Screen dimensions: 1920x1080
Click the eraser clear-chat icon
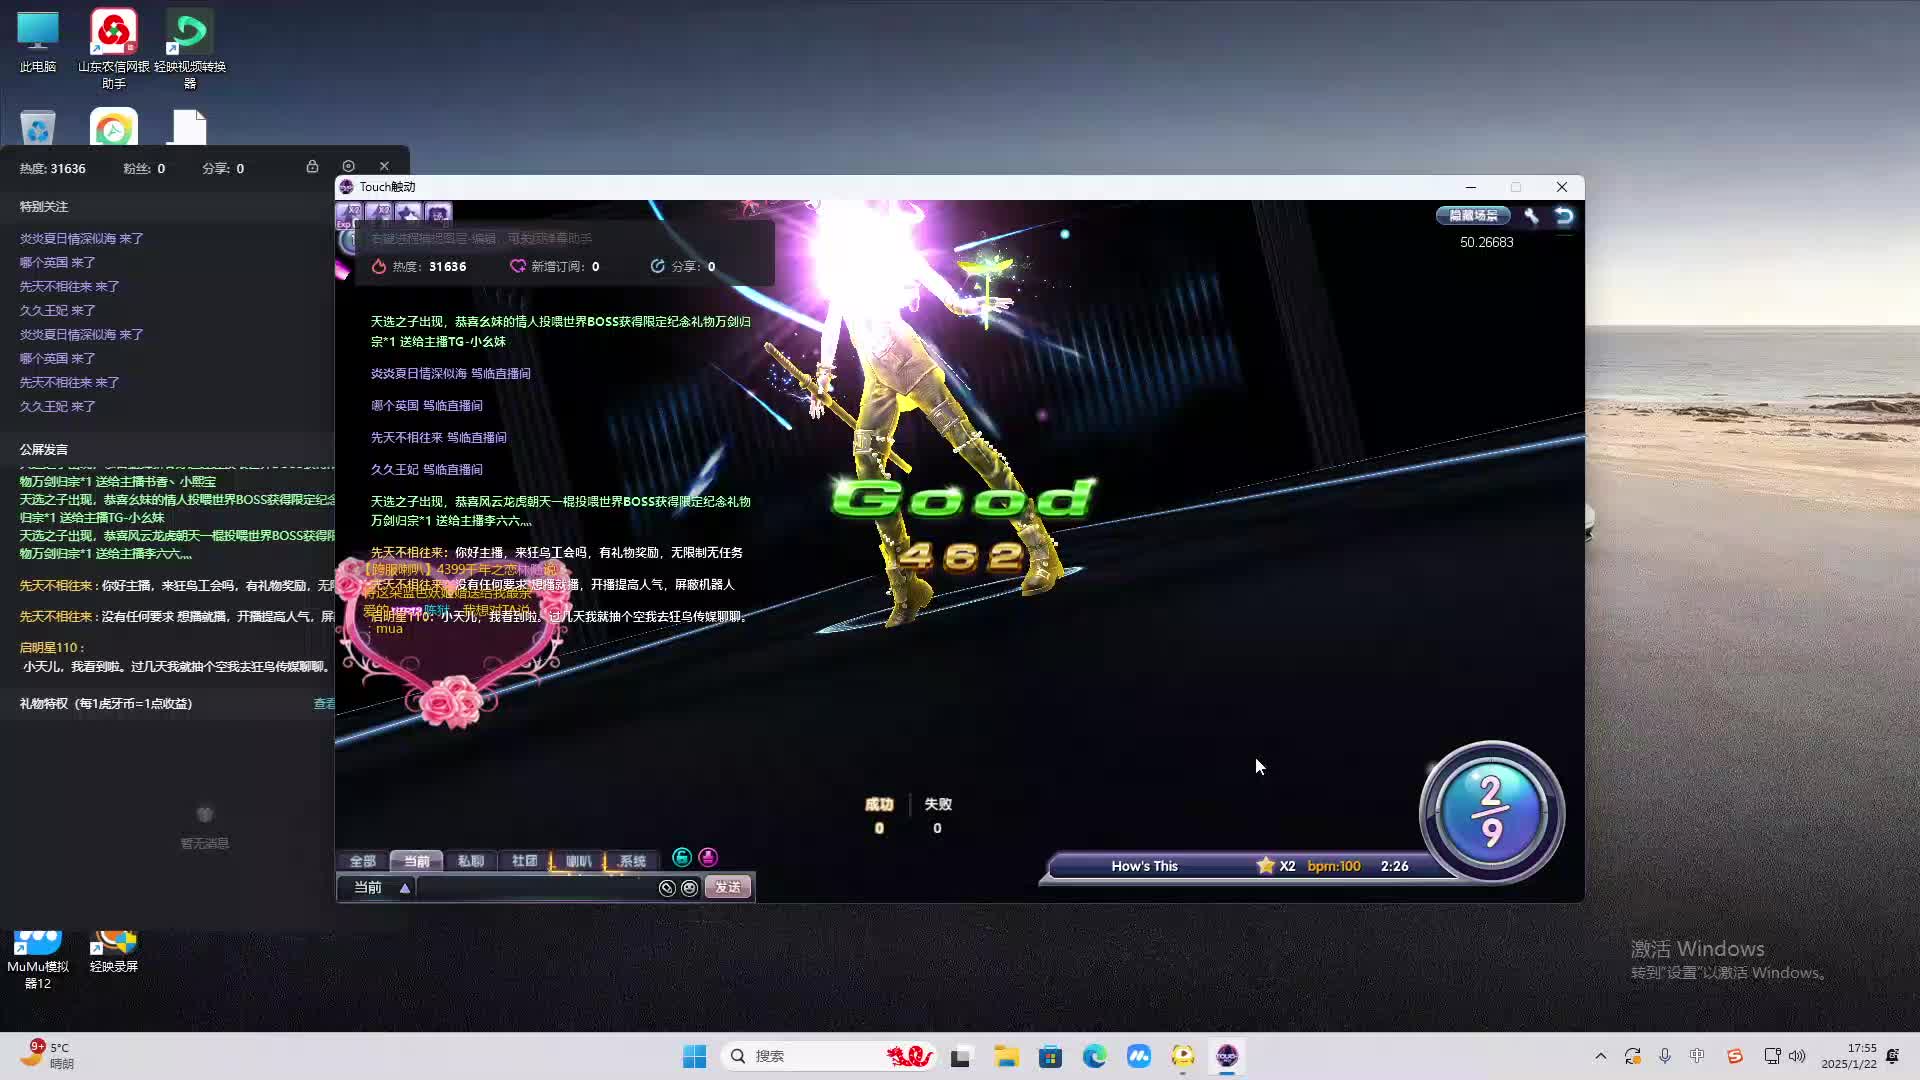click(x=667, y=888)
